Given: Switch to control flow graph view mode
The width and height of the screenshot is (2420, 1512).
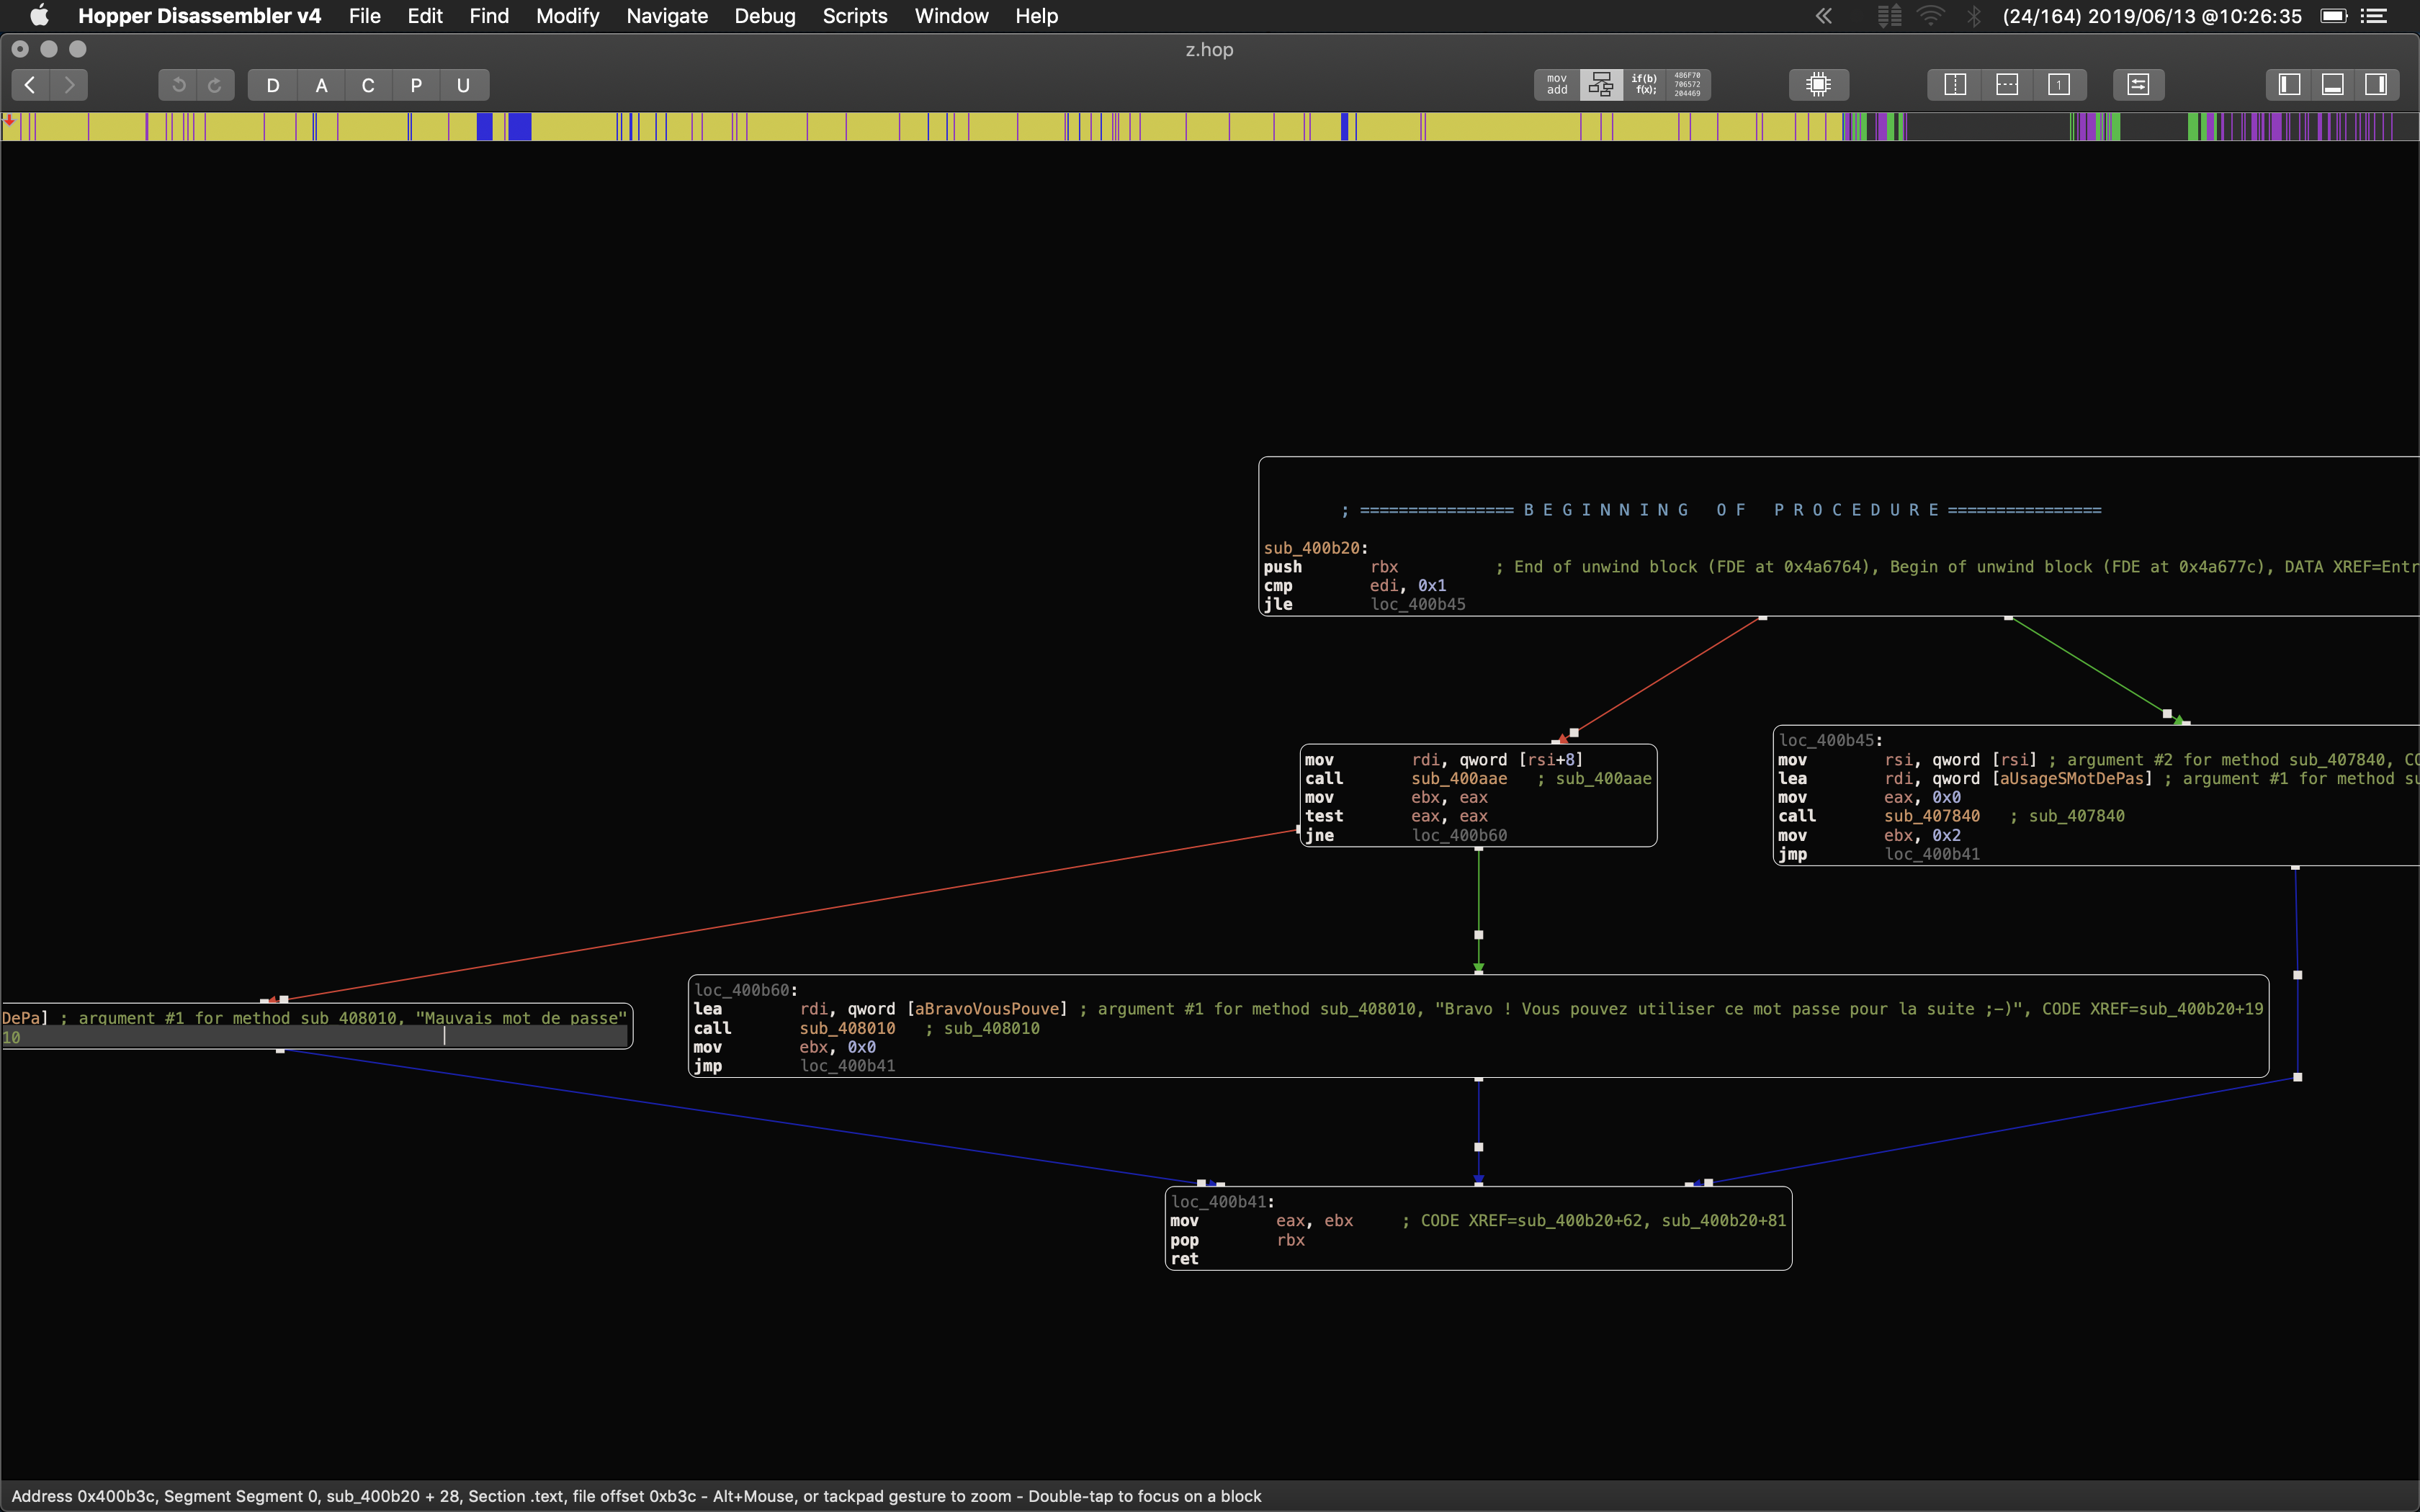Looking at the screenshot, I should [x=1601, y=85].
